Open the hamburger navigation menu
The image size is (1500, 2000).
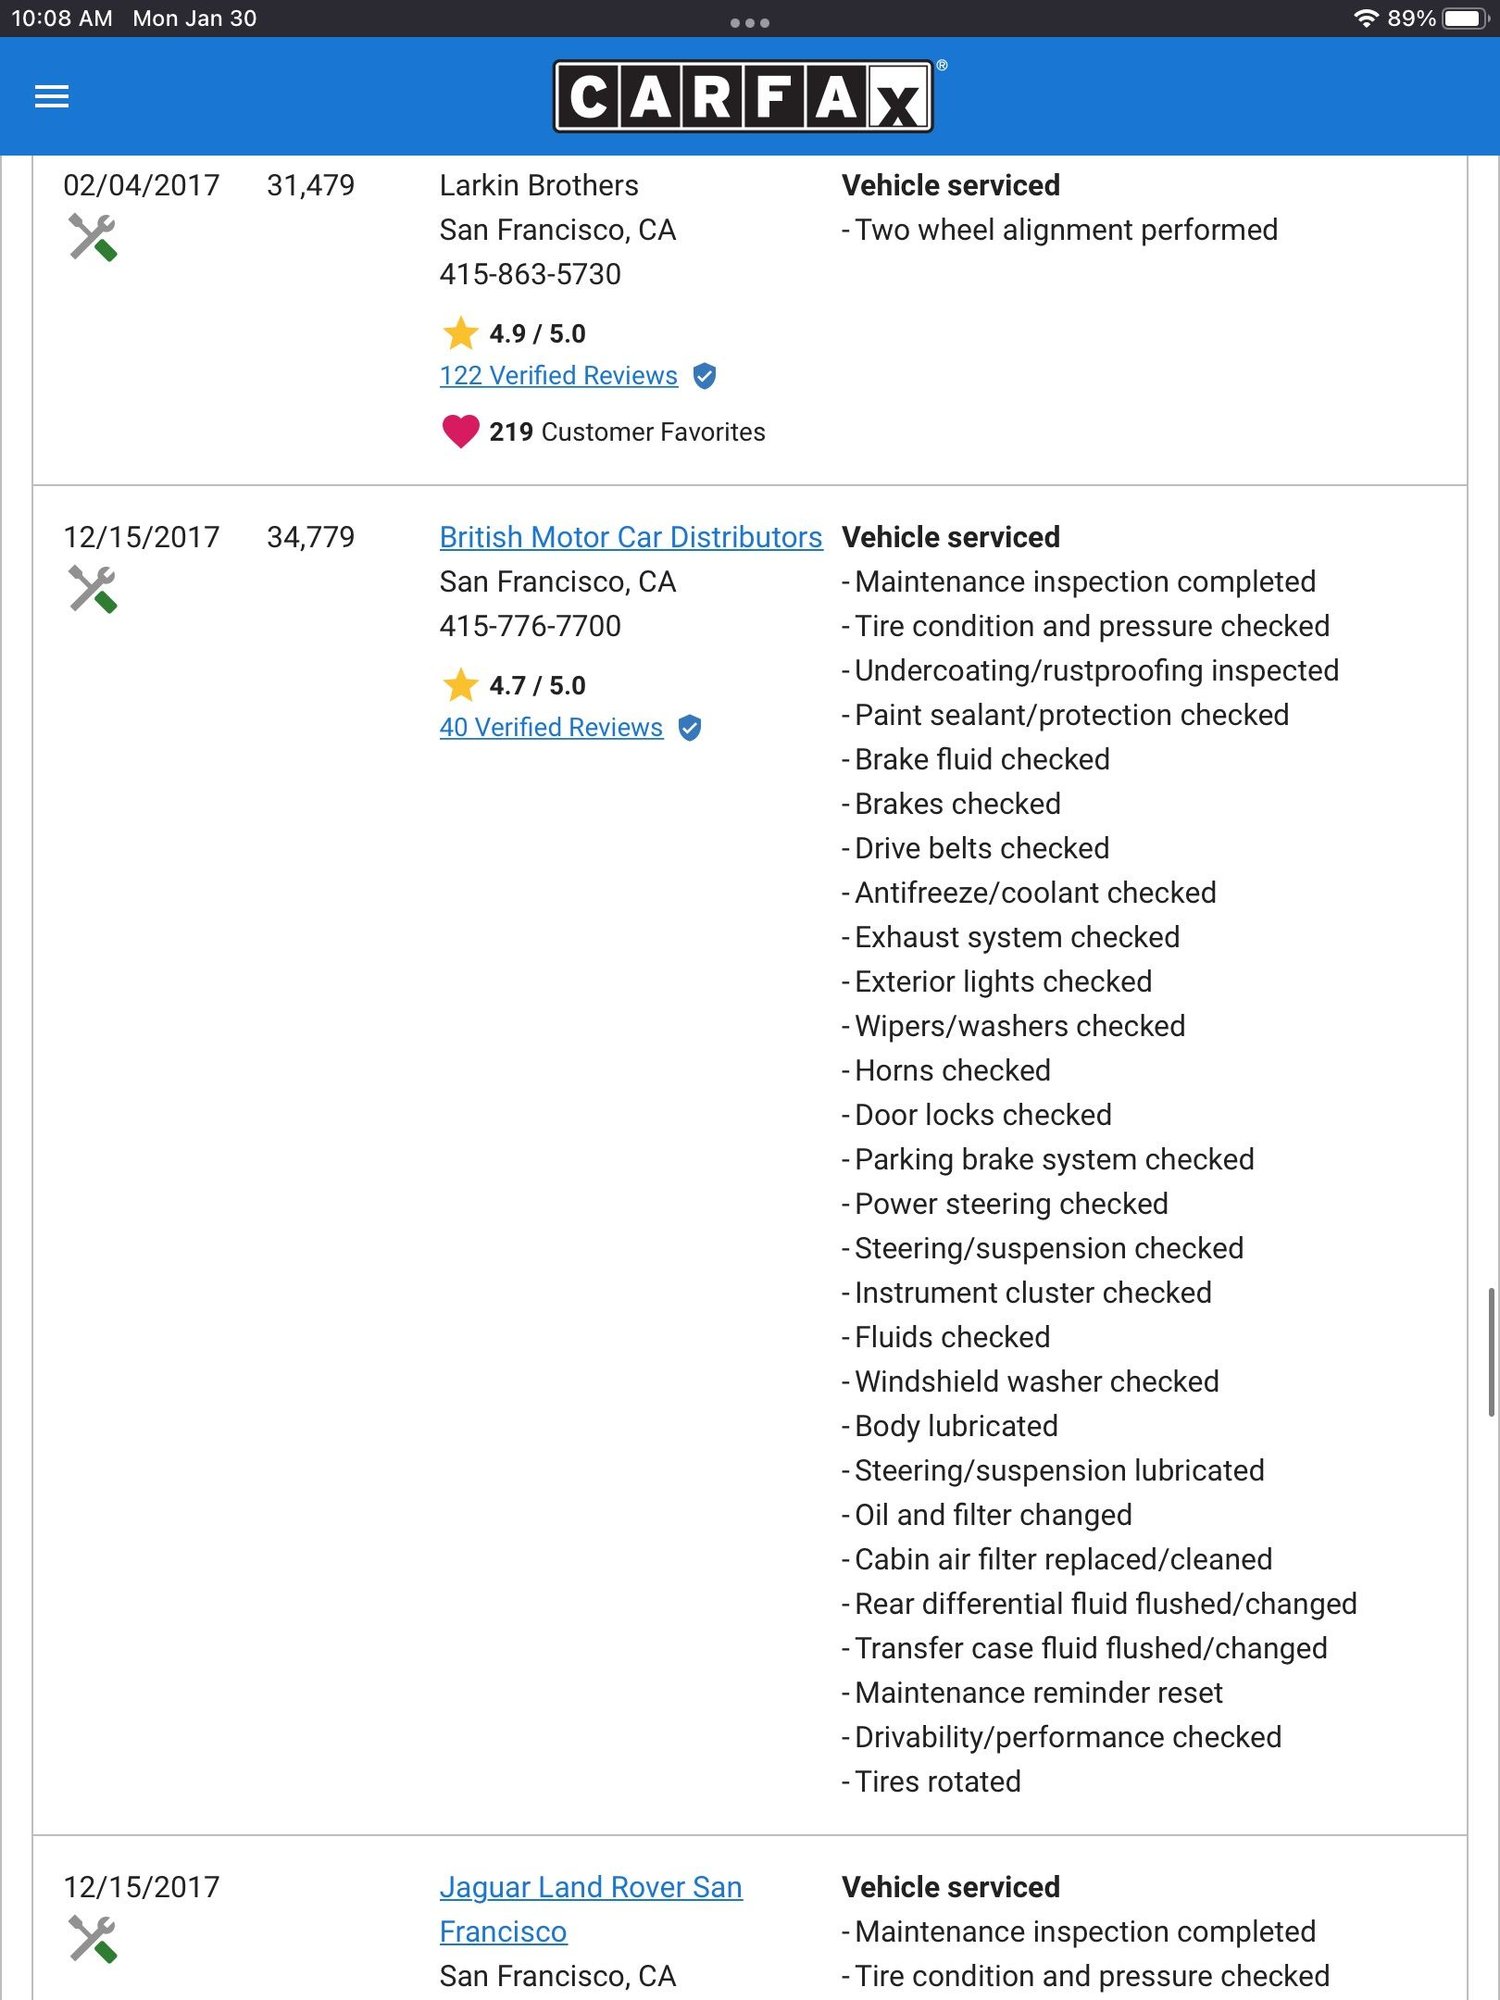click(x=51, y=96)
